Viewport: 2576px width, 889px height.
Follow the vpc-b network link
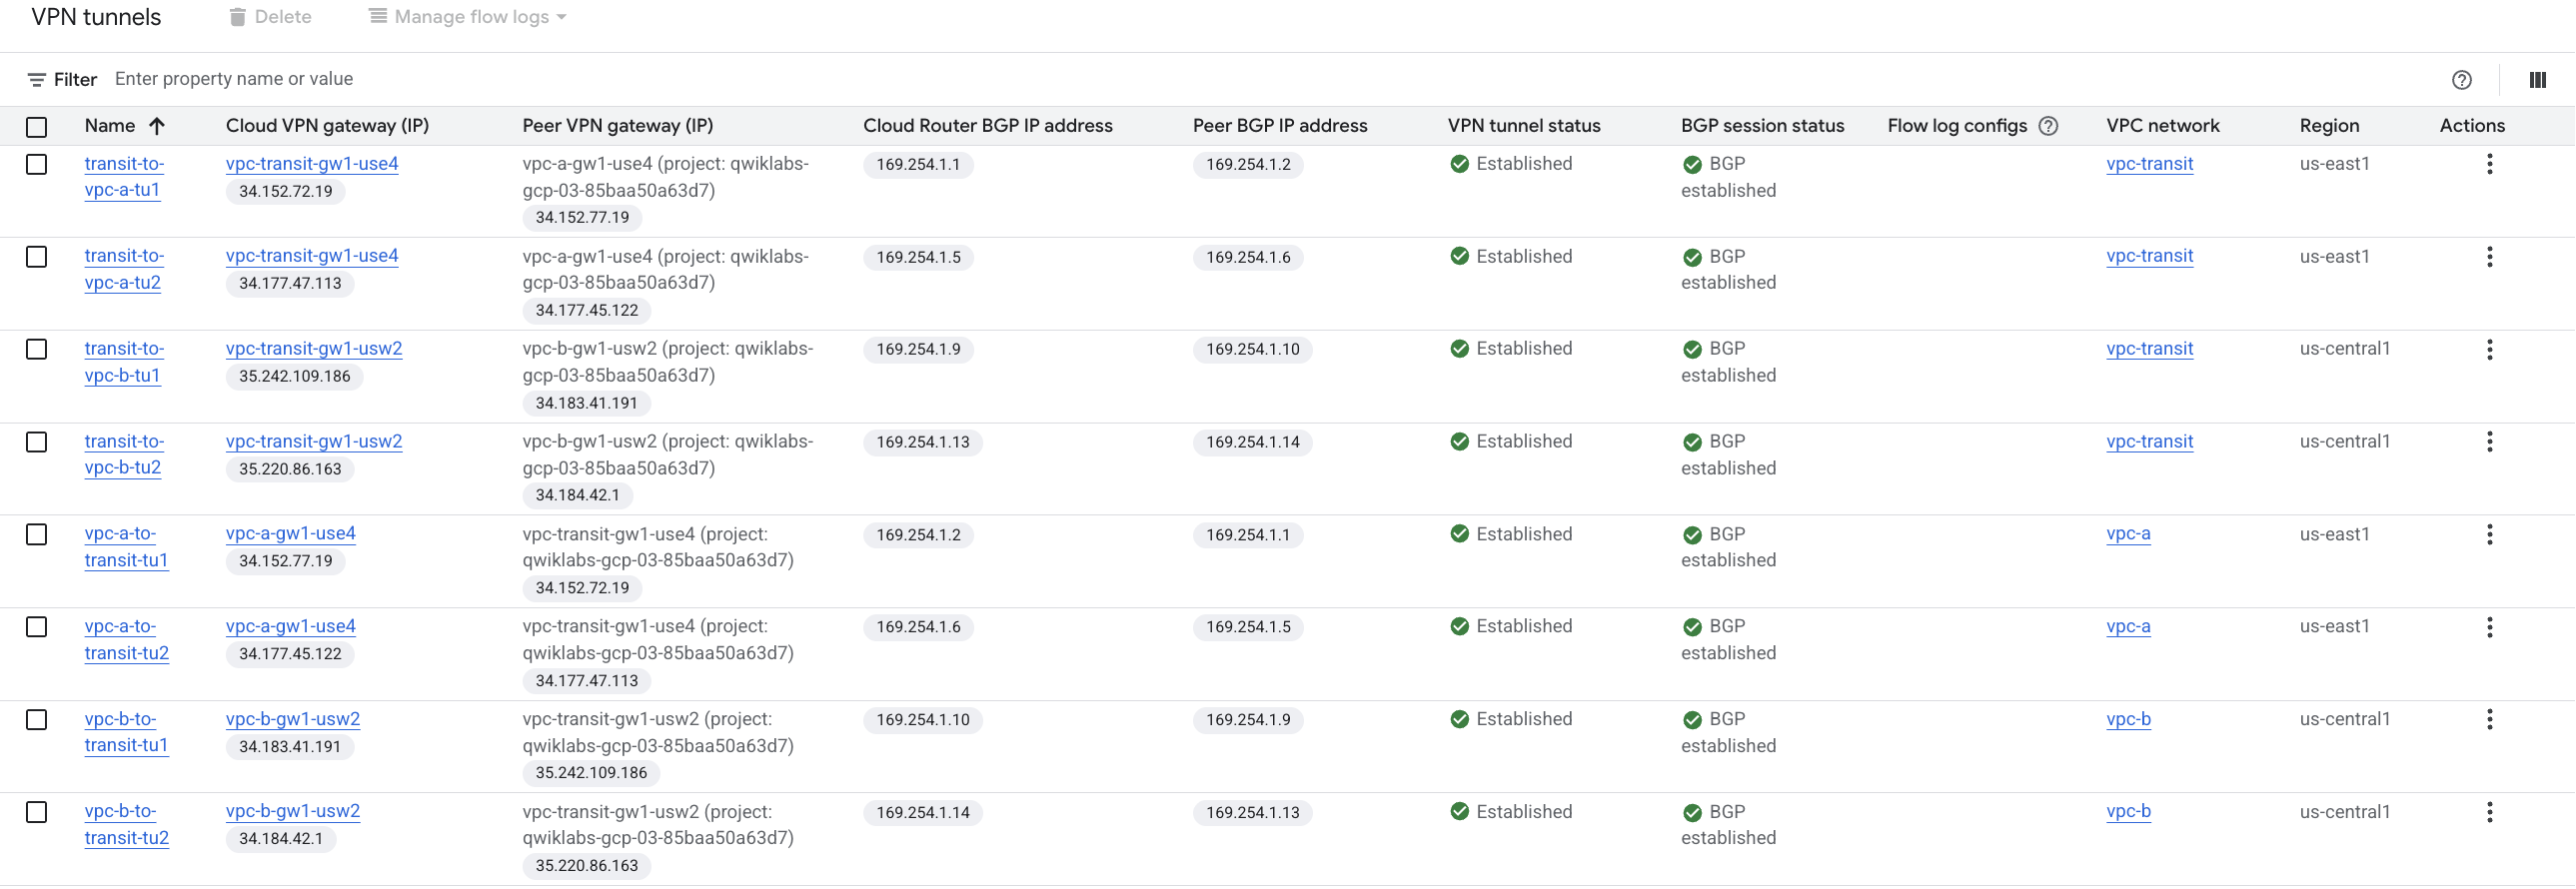click(2127, 719)
